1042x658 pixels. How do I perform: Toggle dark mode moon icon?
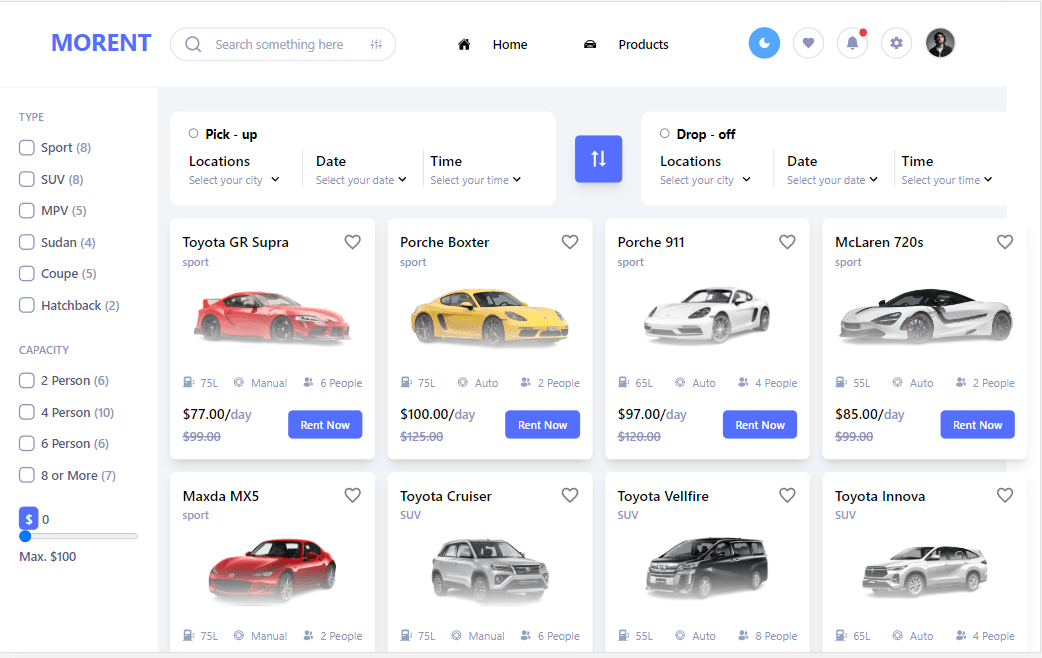764,43
